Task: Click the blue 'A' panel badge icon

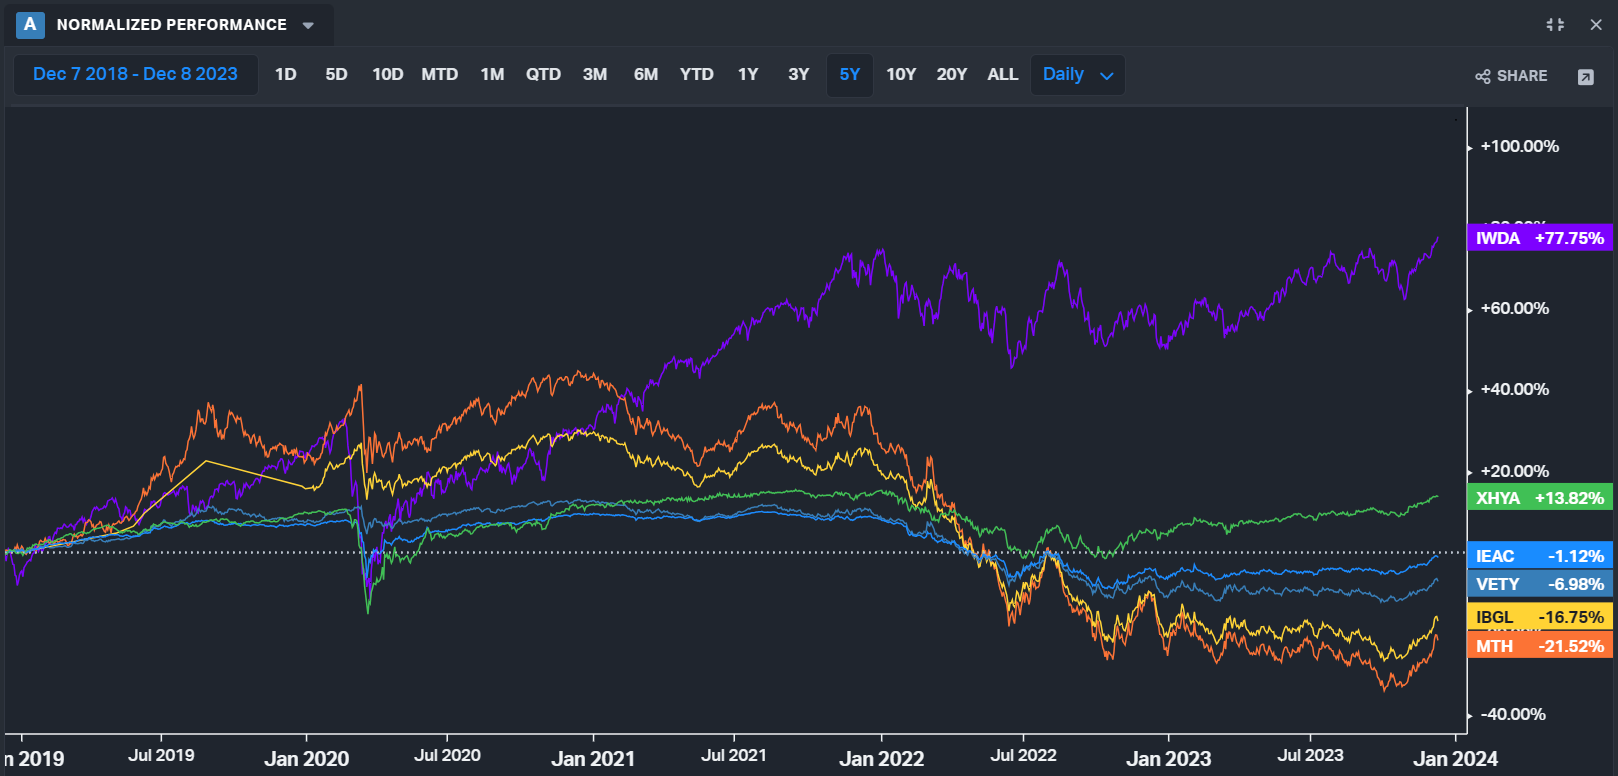Action: pyautogui.click(x=30, y=24)
